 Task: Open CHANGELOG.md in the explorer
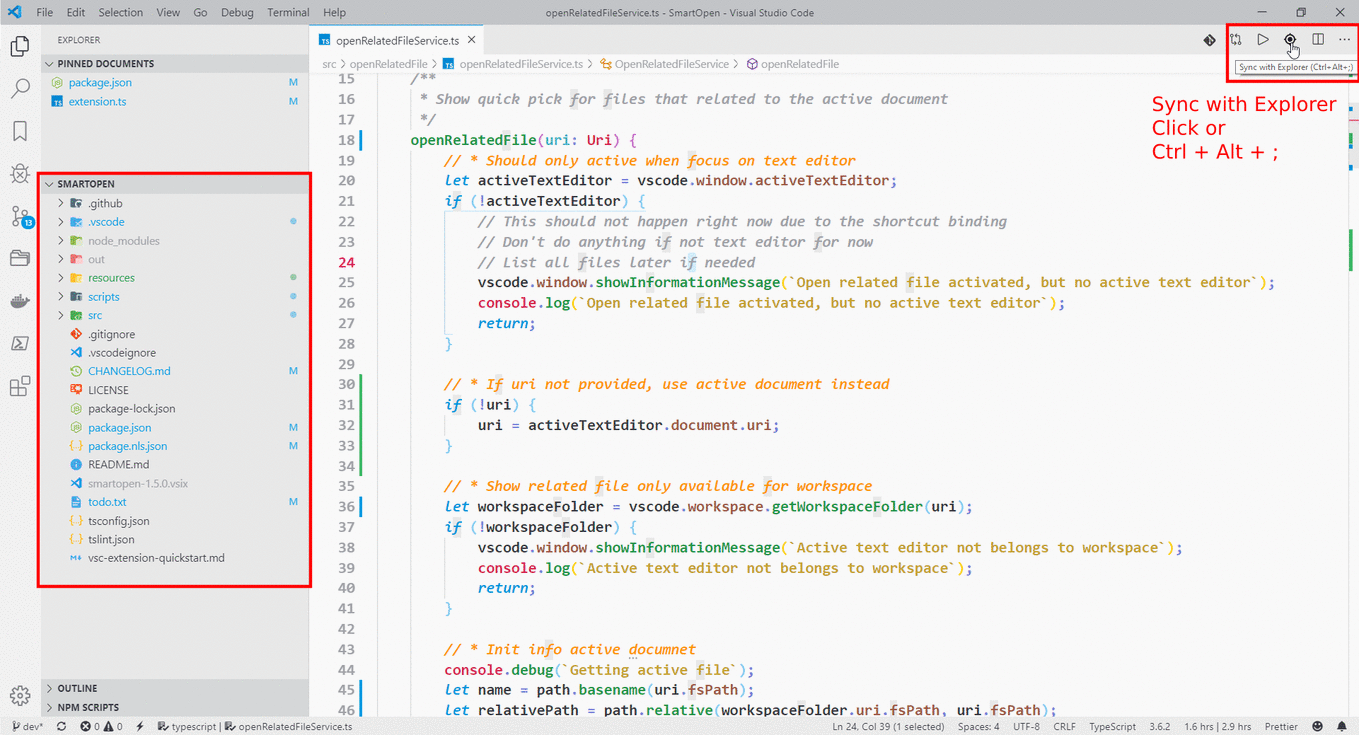pyautogui.click(x=176, y=371)
